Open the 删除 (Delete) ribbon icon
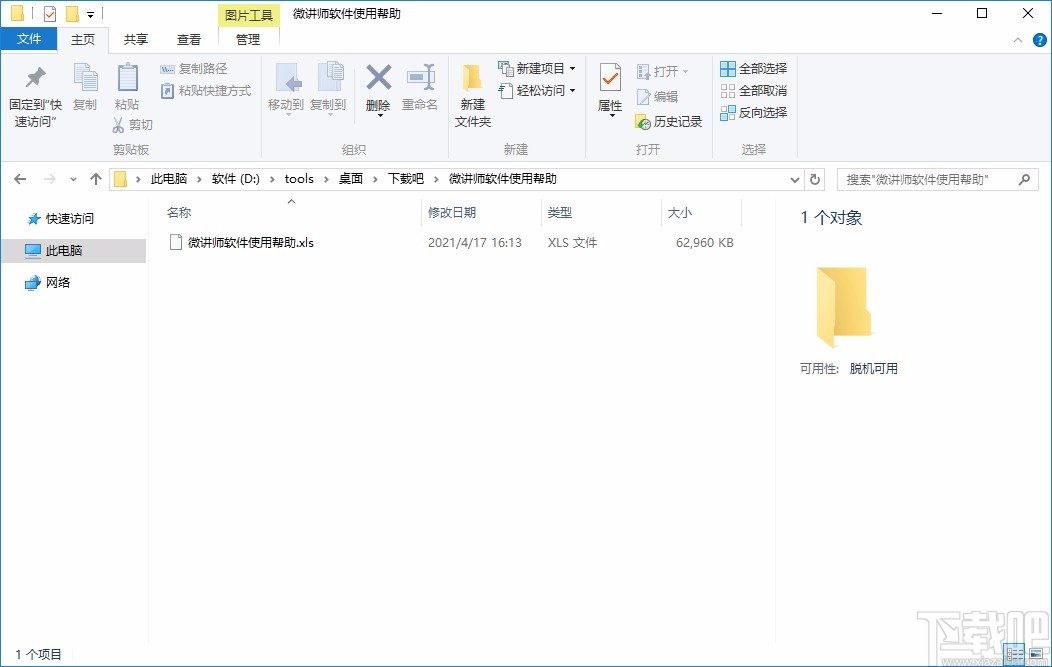This screenshot has width=1052, height=667. (378, 90)
